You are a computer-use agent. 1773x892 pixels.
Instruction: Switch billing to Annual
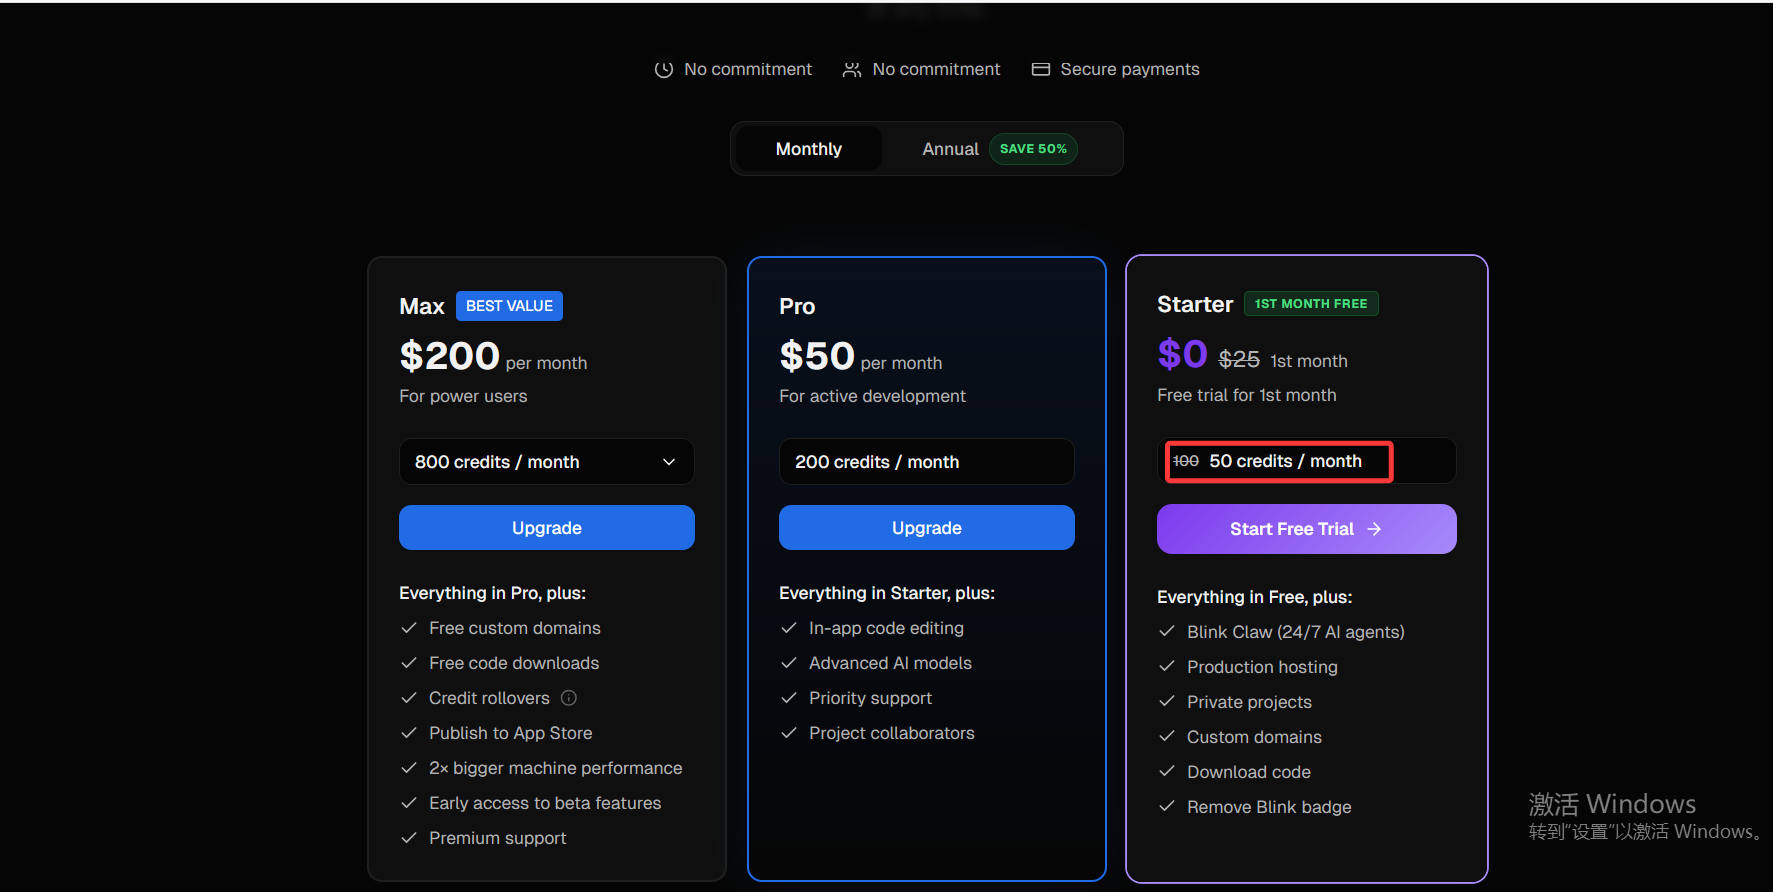pyautogui.click(x=950, y=149)
